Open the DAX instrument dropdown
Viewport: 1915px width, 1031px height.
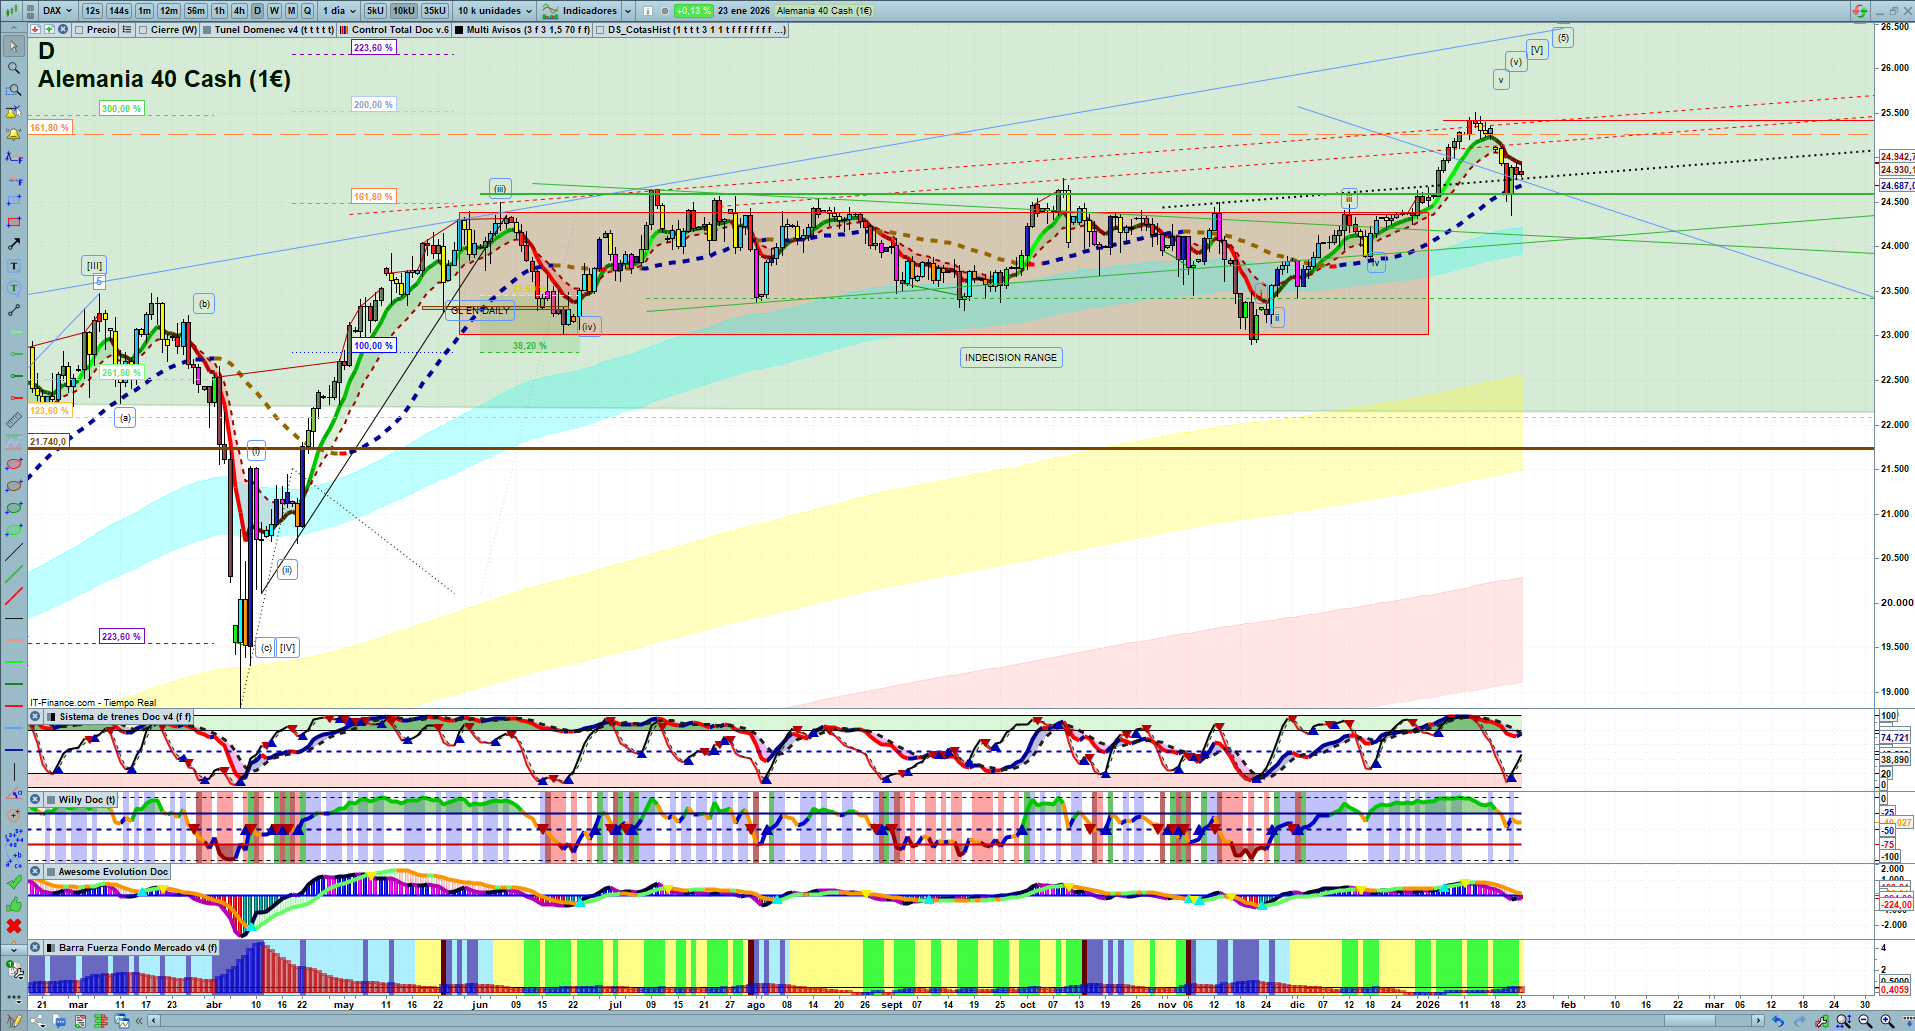57,11
